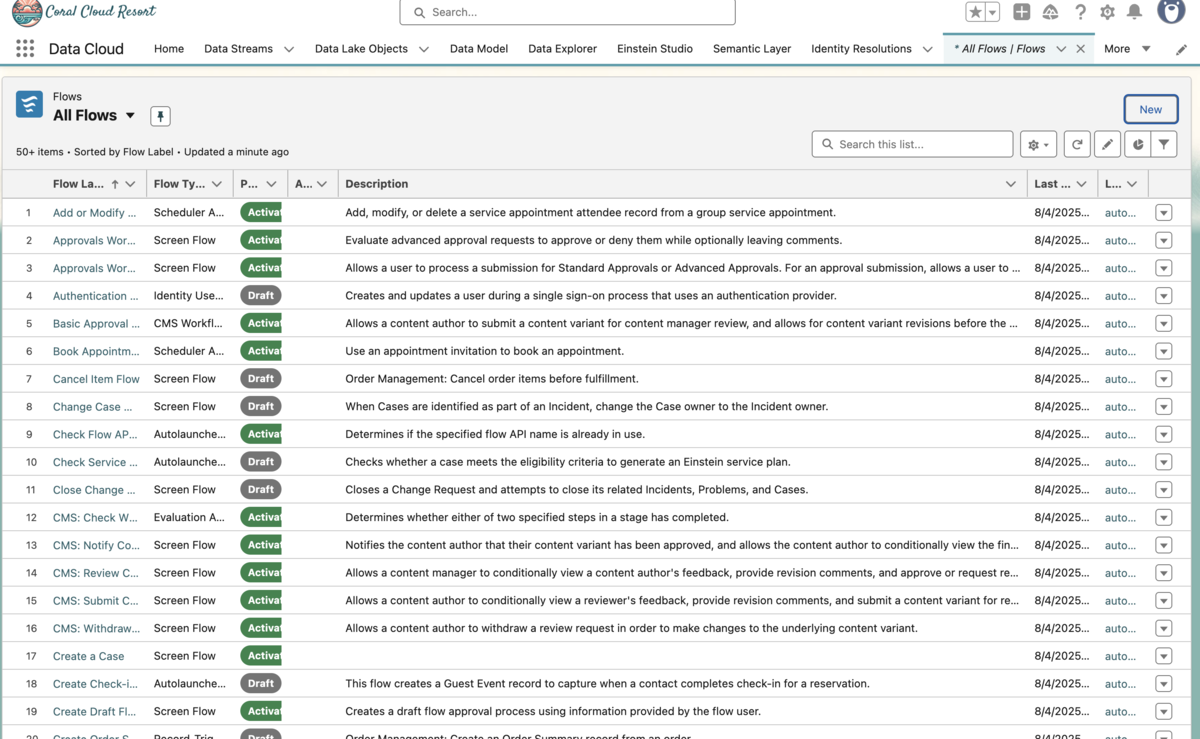This screenshot has height=739, width=1200.
Task: Open Flow Label column menu chevron
Action: [x=130, y=184]
